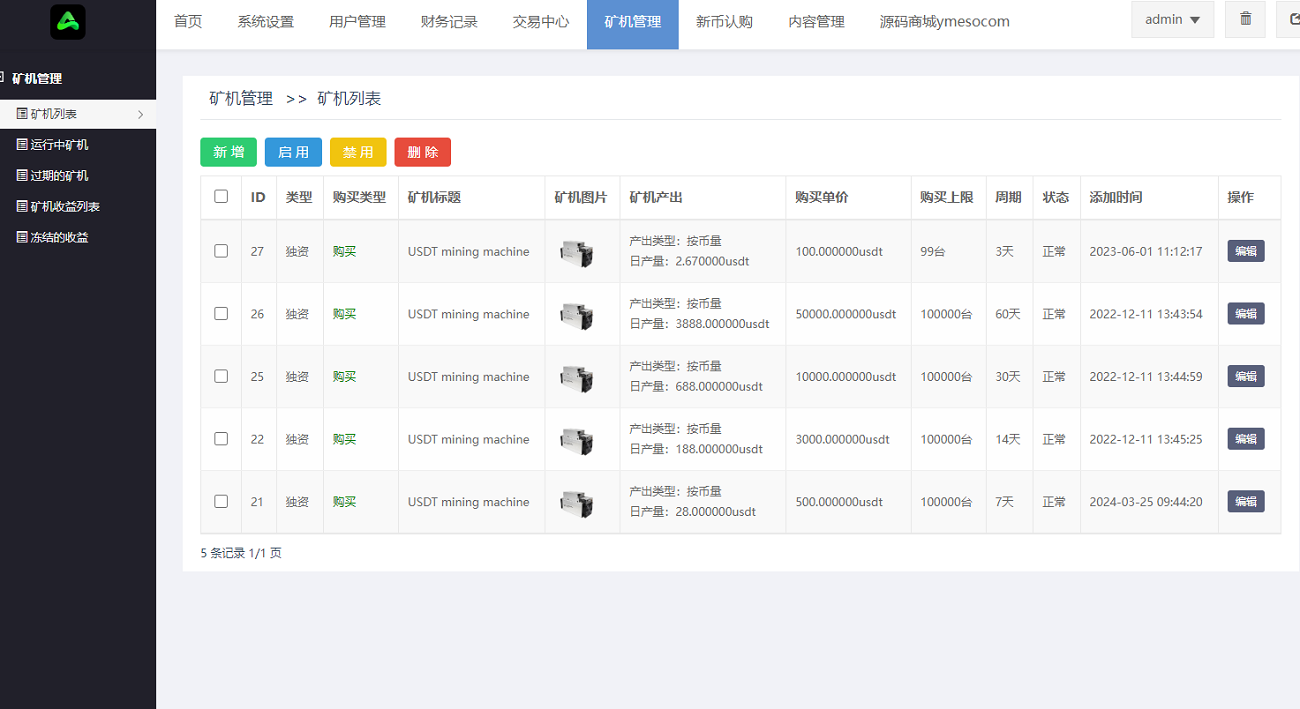Click the 5 条记录 1/1 页 pagination text

[241, 553]
